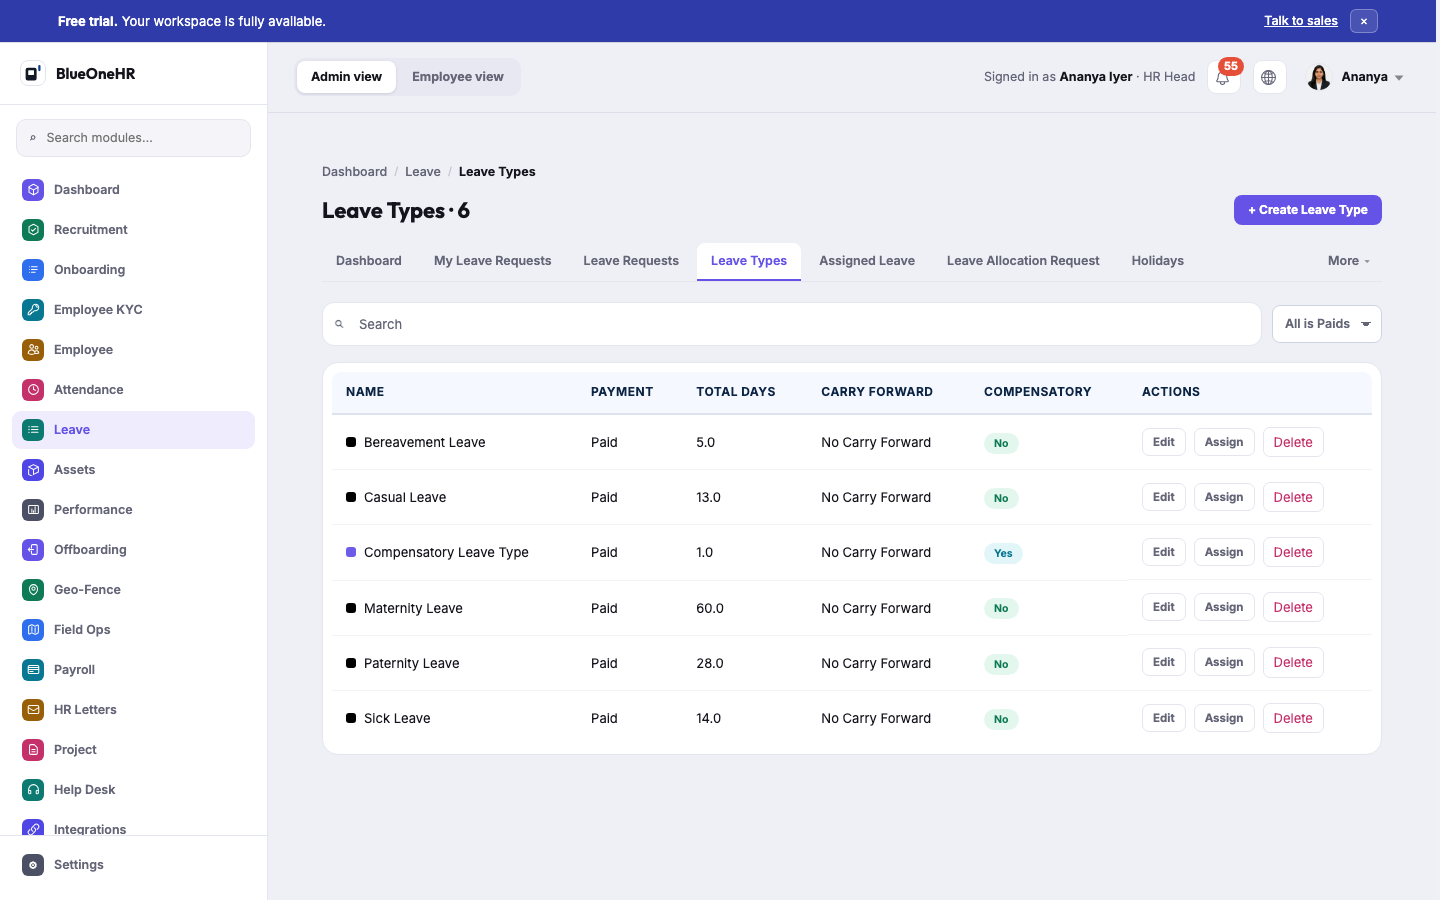
Task: Click the BlueOneHR logo icon
Action: (33, 73)
